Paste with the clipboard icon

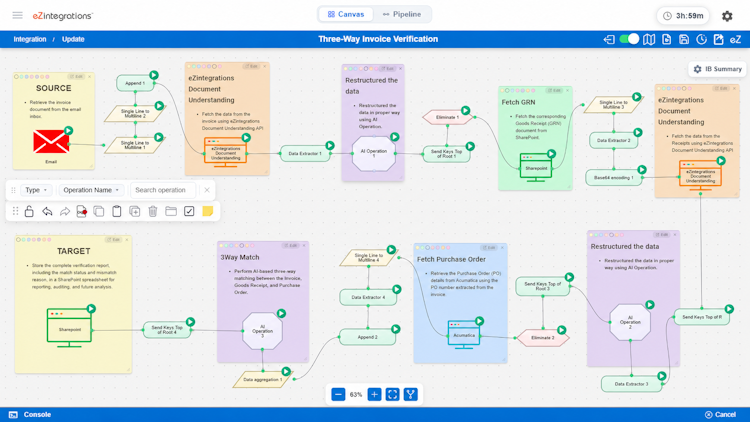point(117,211)
